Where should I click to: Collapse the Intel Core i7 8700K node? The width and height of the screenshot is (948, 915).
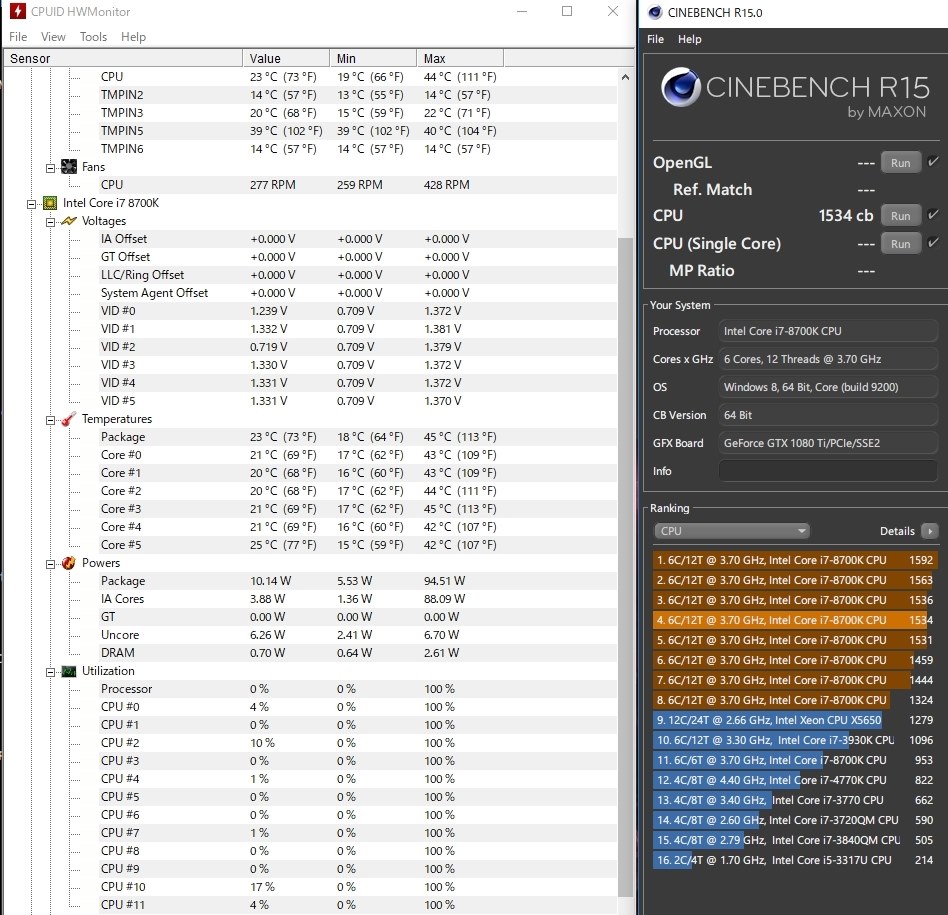click(31, 204)
